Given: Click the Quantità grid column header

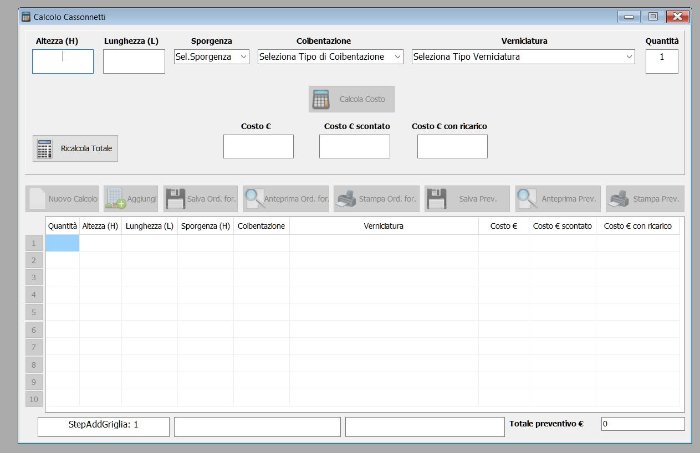Looking at the screenshot, I should tap(62, 226).
